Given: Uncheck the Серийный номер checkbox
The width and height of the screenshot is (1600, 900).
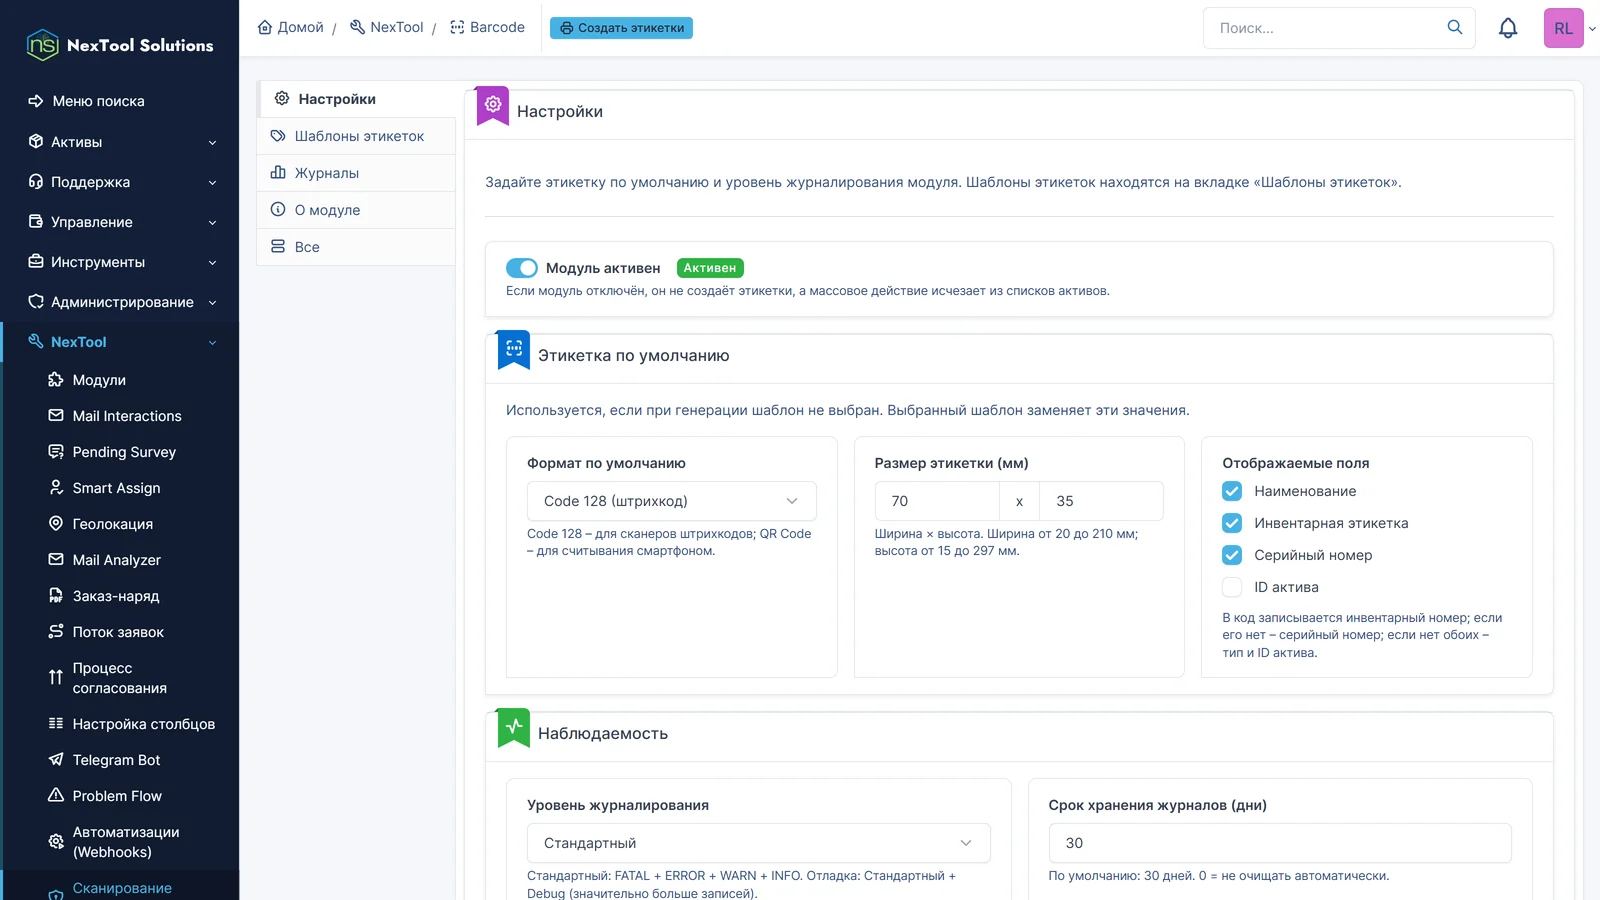Looking at the screenshot, I should (x=1232, y=555).
